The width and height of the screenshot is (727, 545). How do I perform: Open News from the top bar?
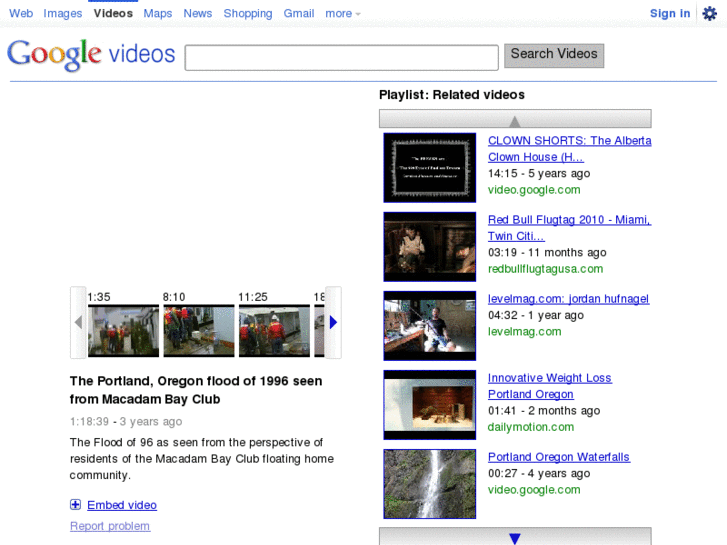tap(198, 13)
